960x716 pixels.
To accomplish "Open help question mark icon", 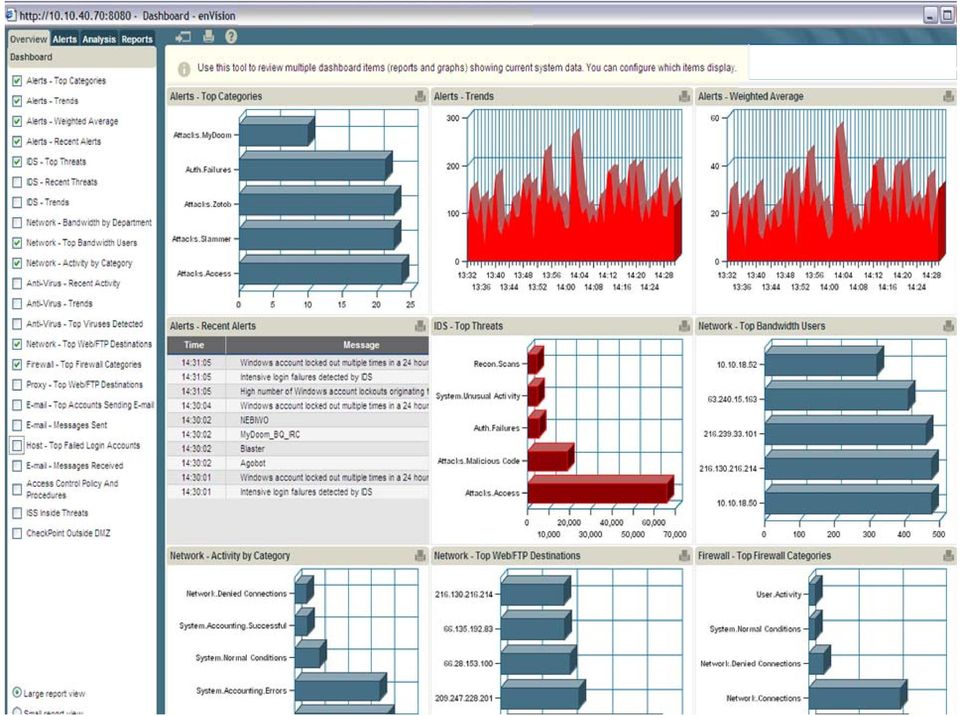I will coord(231,37).
